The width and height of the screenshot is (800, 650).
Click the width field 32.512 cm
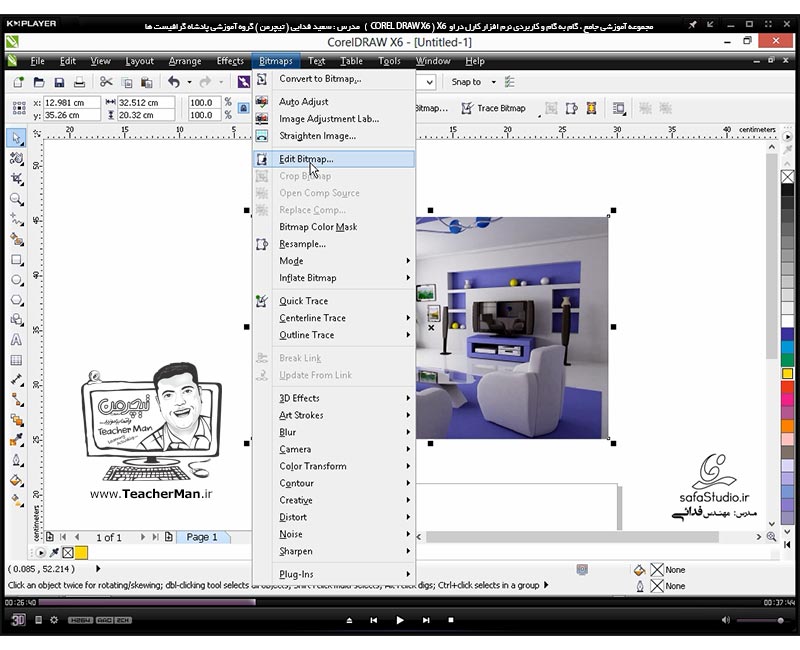tap(146, 103)
